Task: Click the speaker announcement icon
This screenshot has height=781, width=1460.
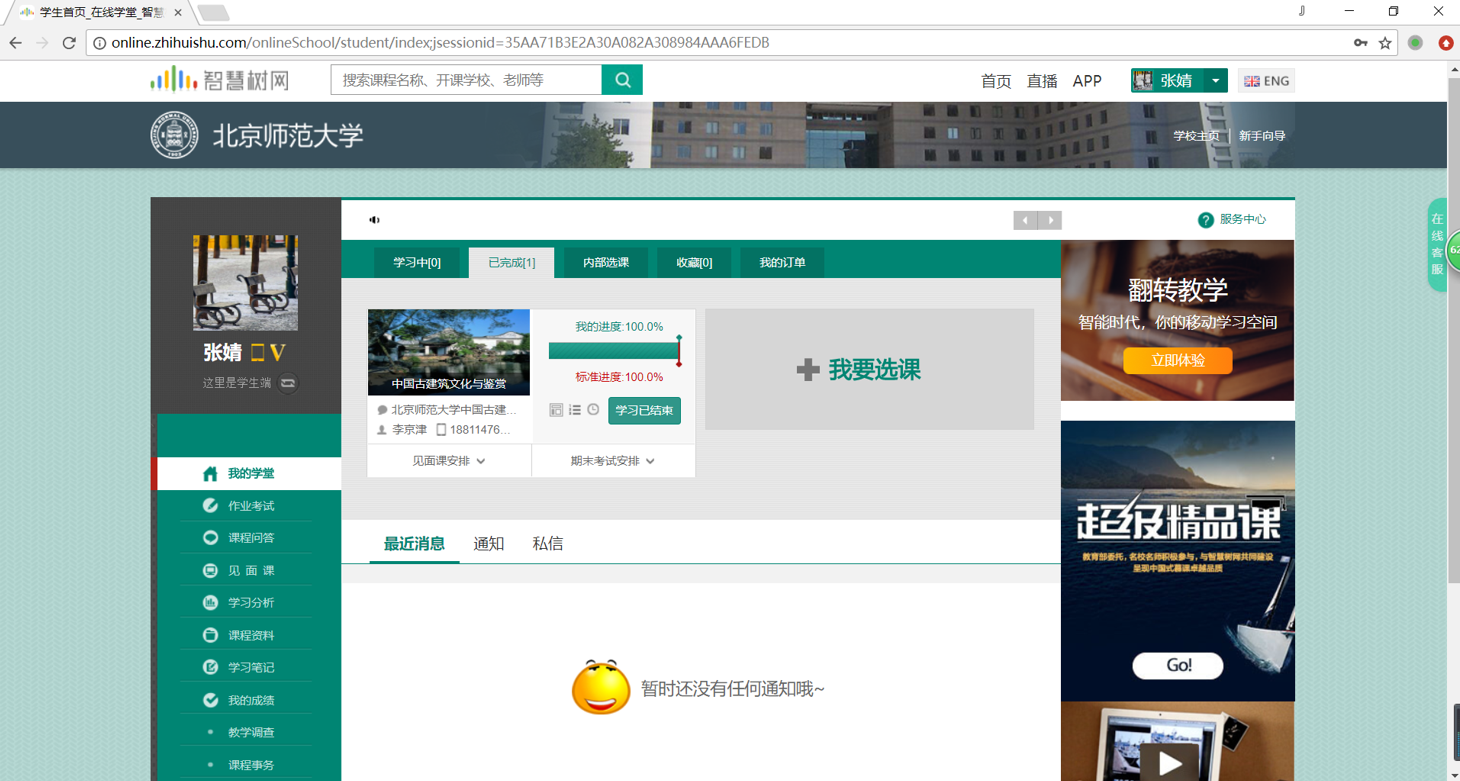Action: [x=374, y=220]
